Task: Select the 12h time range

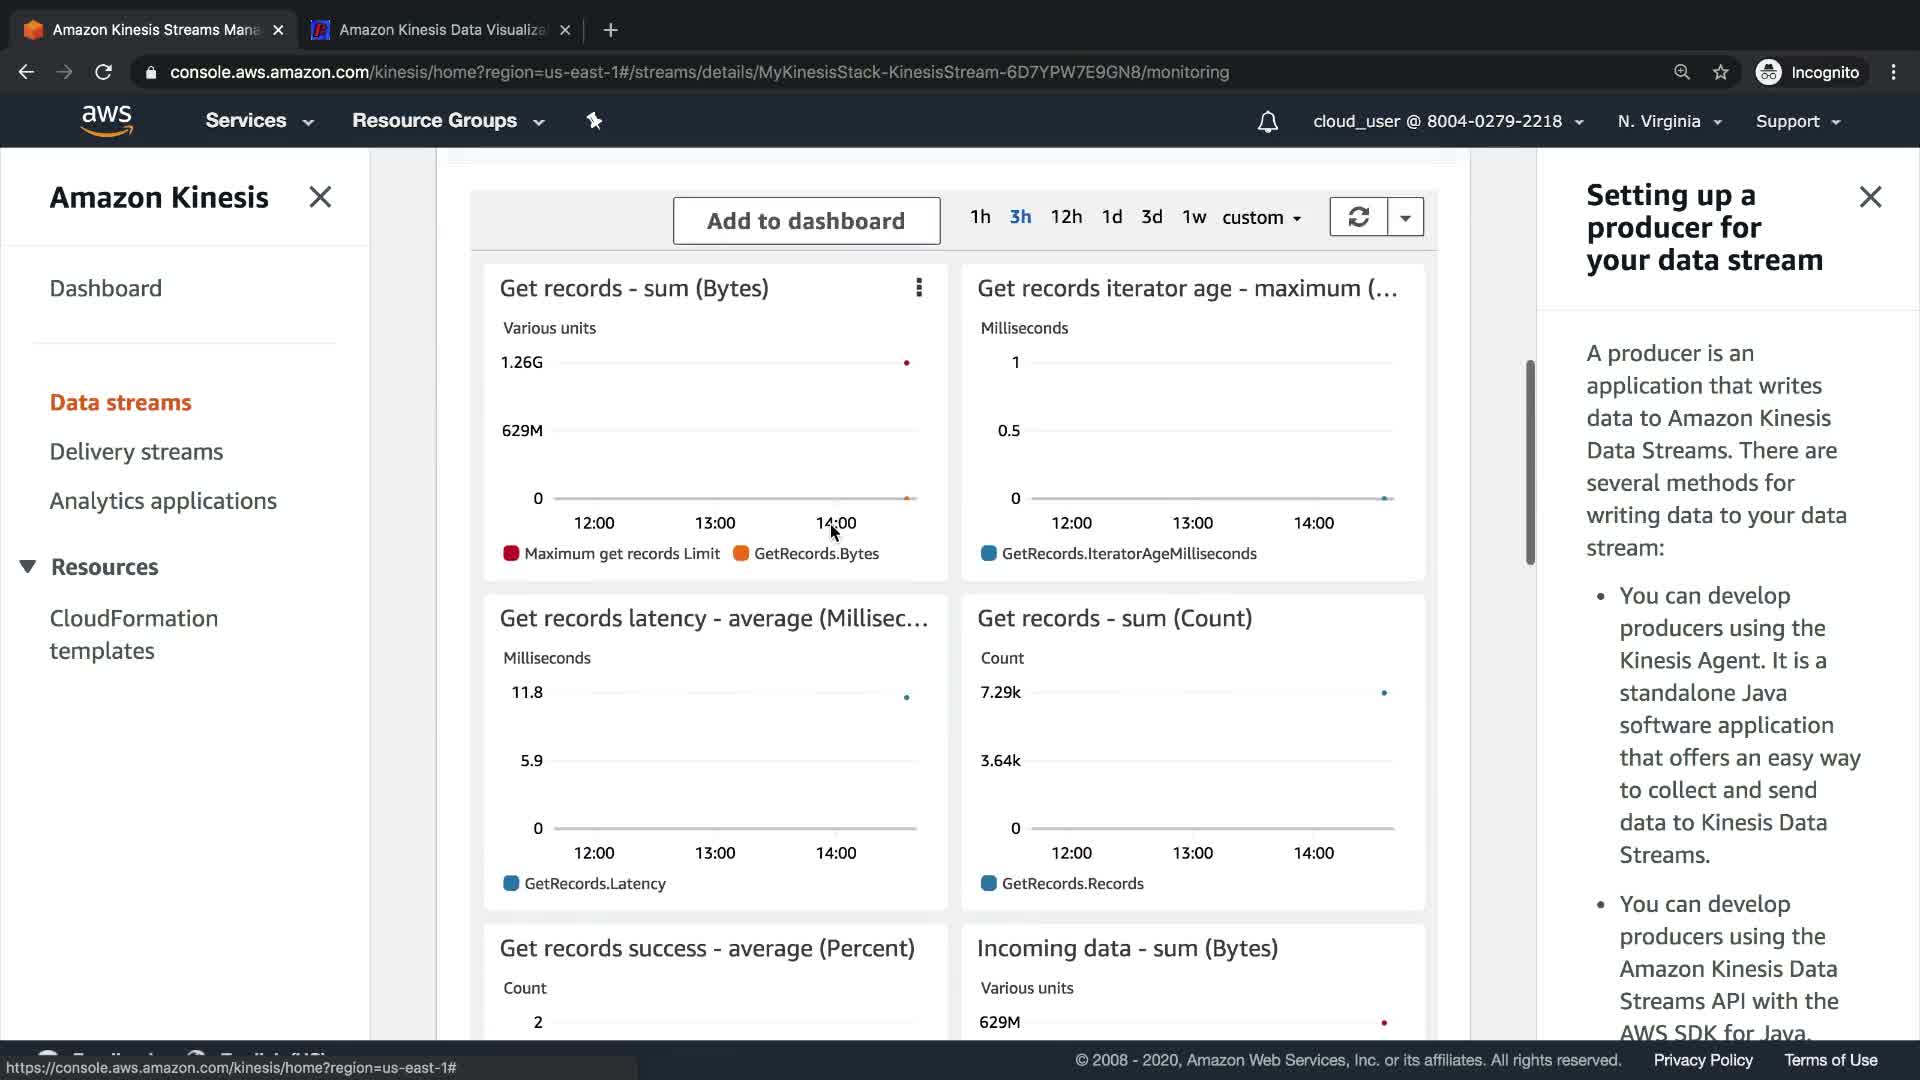Action: [1066, 217]
